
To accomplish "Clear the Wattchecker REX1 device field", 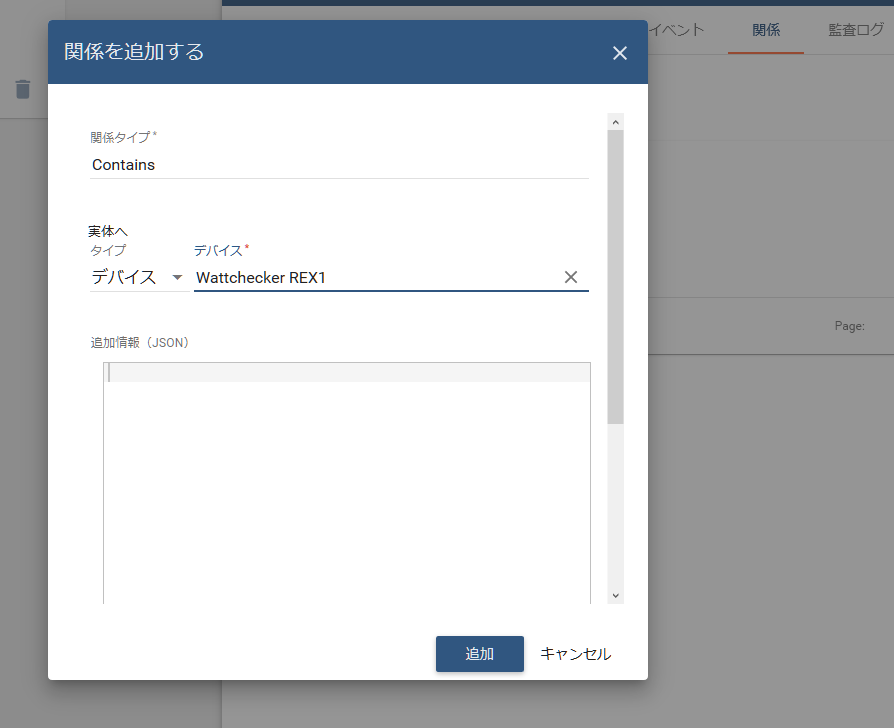I will (x=571, y=277).
